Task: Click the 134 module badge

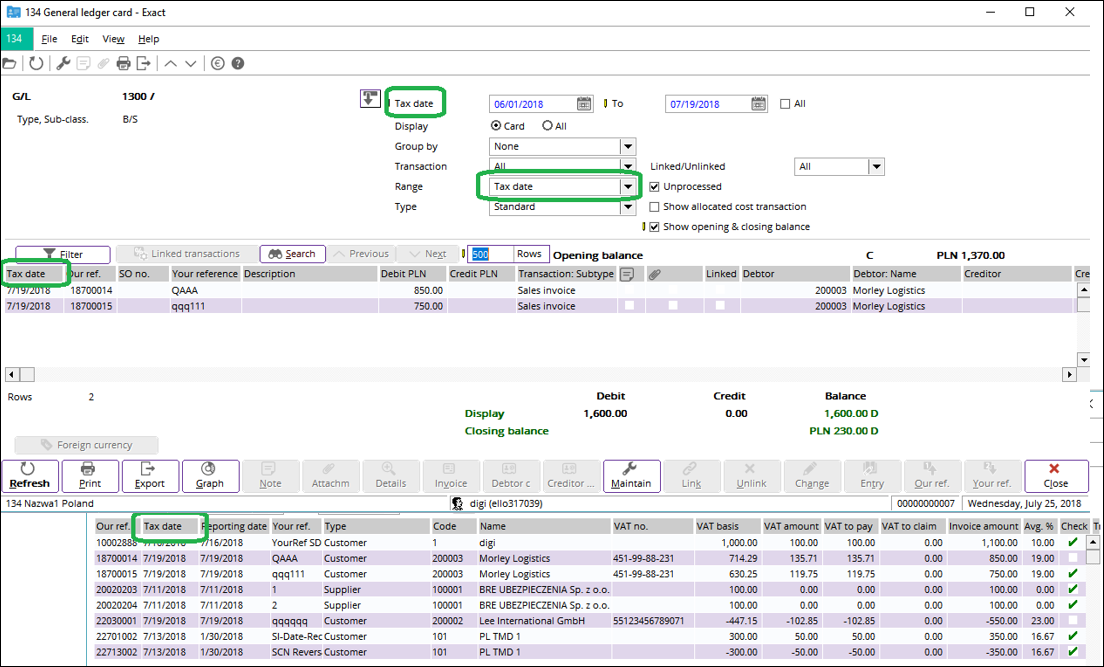Action: click(15, 39)
